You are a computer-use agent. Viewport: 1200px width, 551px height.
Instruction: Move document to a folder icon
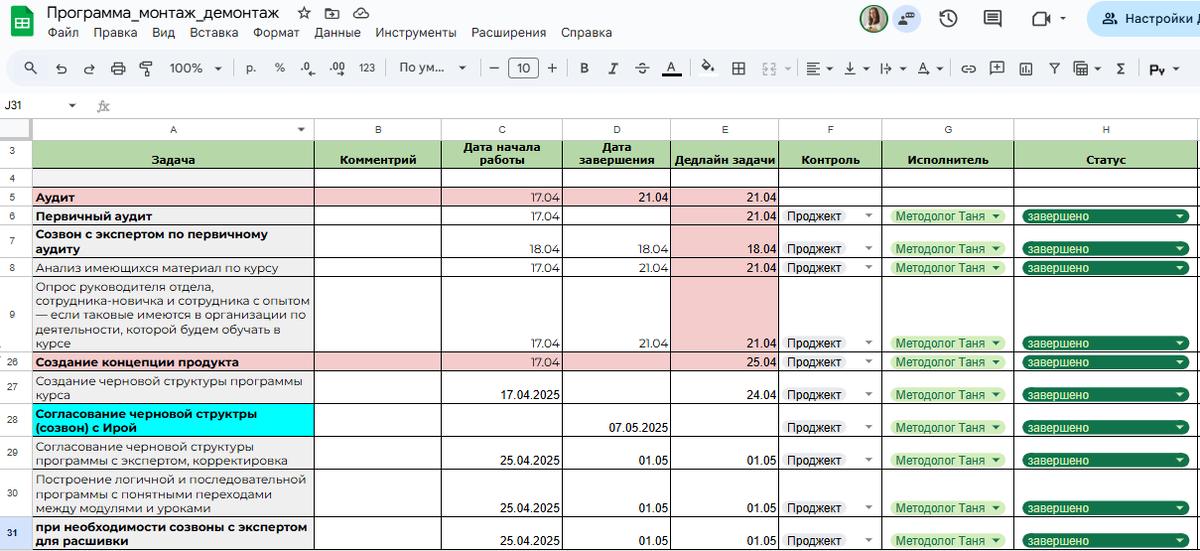click(332, 14)
